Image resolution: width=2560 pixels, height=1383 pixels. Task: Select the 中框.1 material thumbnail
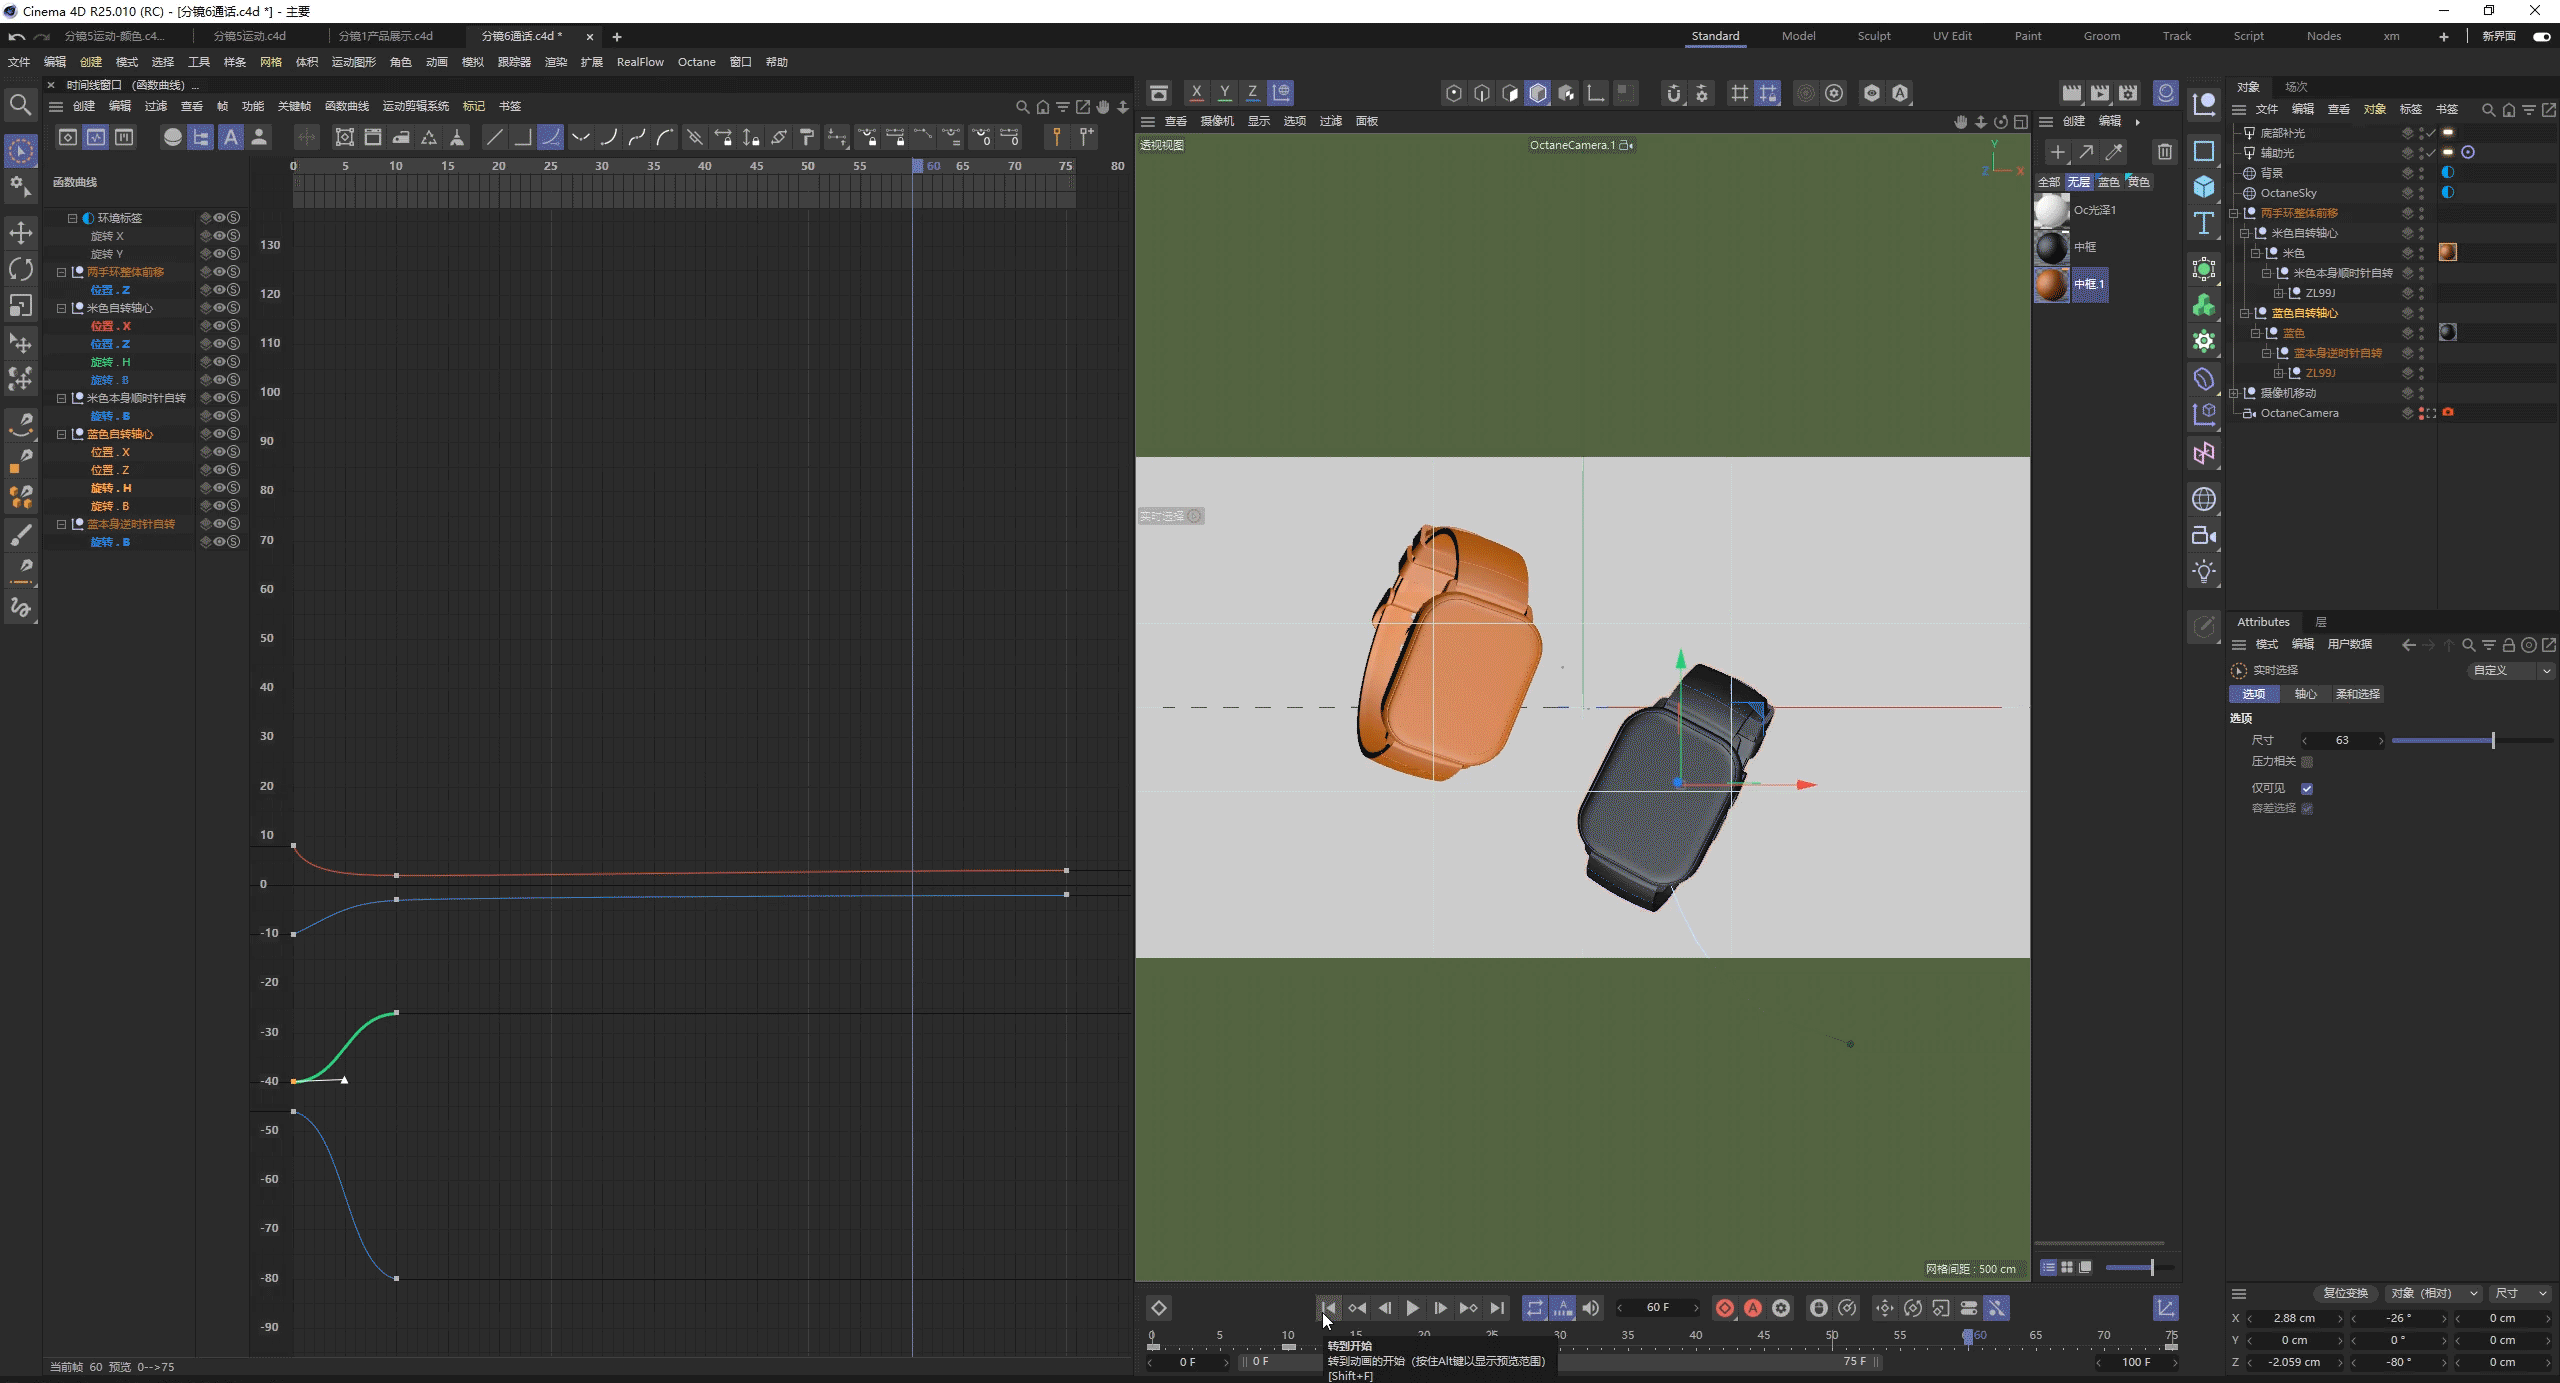(2051, 284)
